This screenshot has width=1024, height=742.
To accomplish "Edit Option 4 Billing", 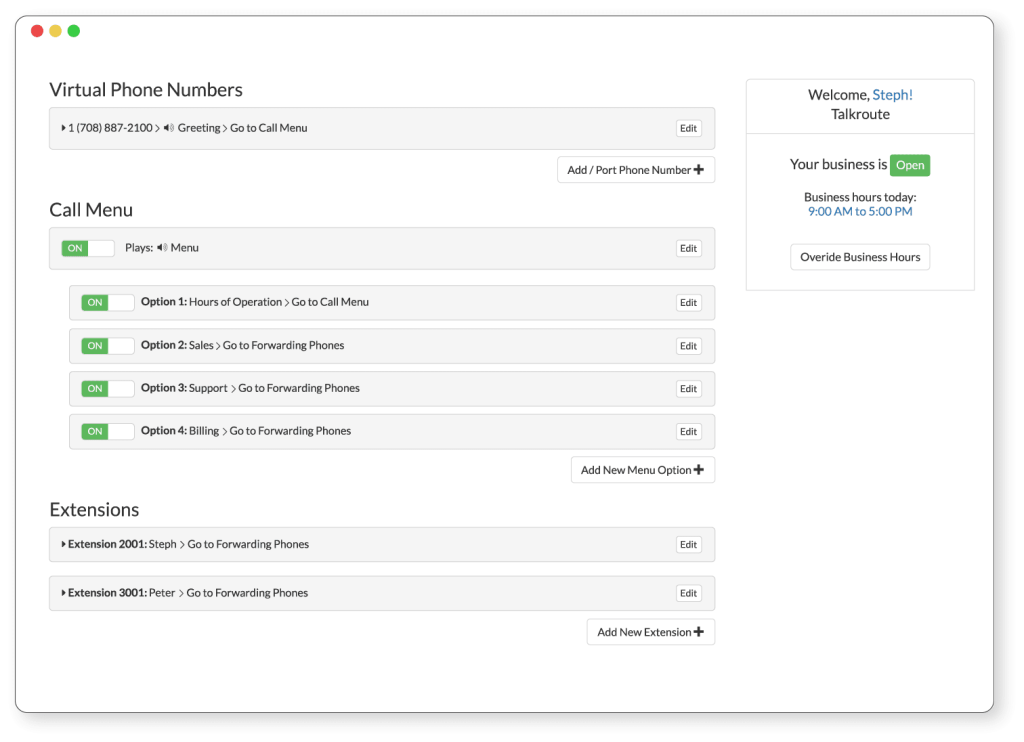I will tap(688, 431).
